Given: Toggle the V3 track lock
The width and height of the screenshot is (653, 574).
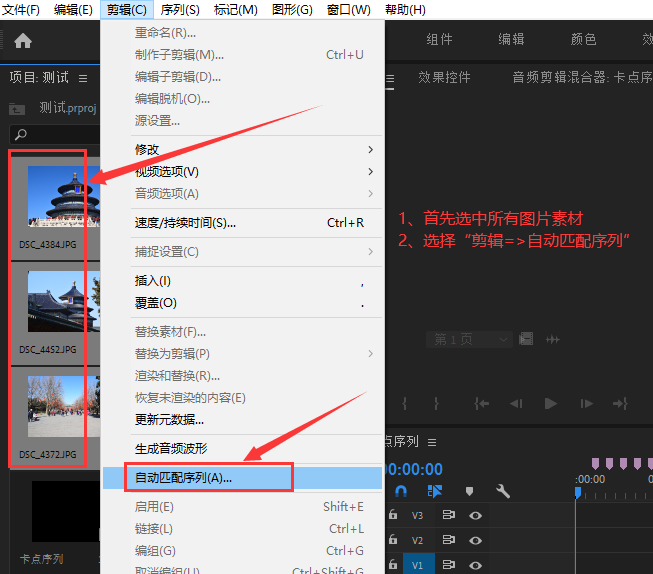Looking at the screenshot, I should 393,515.
